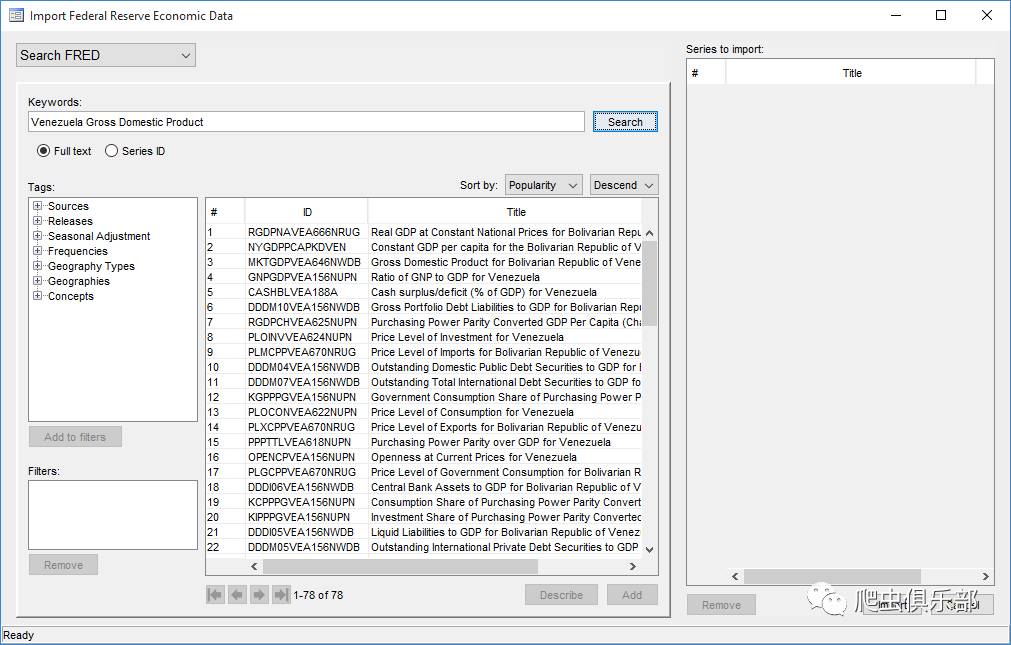Click Remove button under Series to import
This screenshot has height=645, width=1011.
pos(721,605)
